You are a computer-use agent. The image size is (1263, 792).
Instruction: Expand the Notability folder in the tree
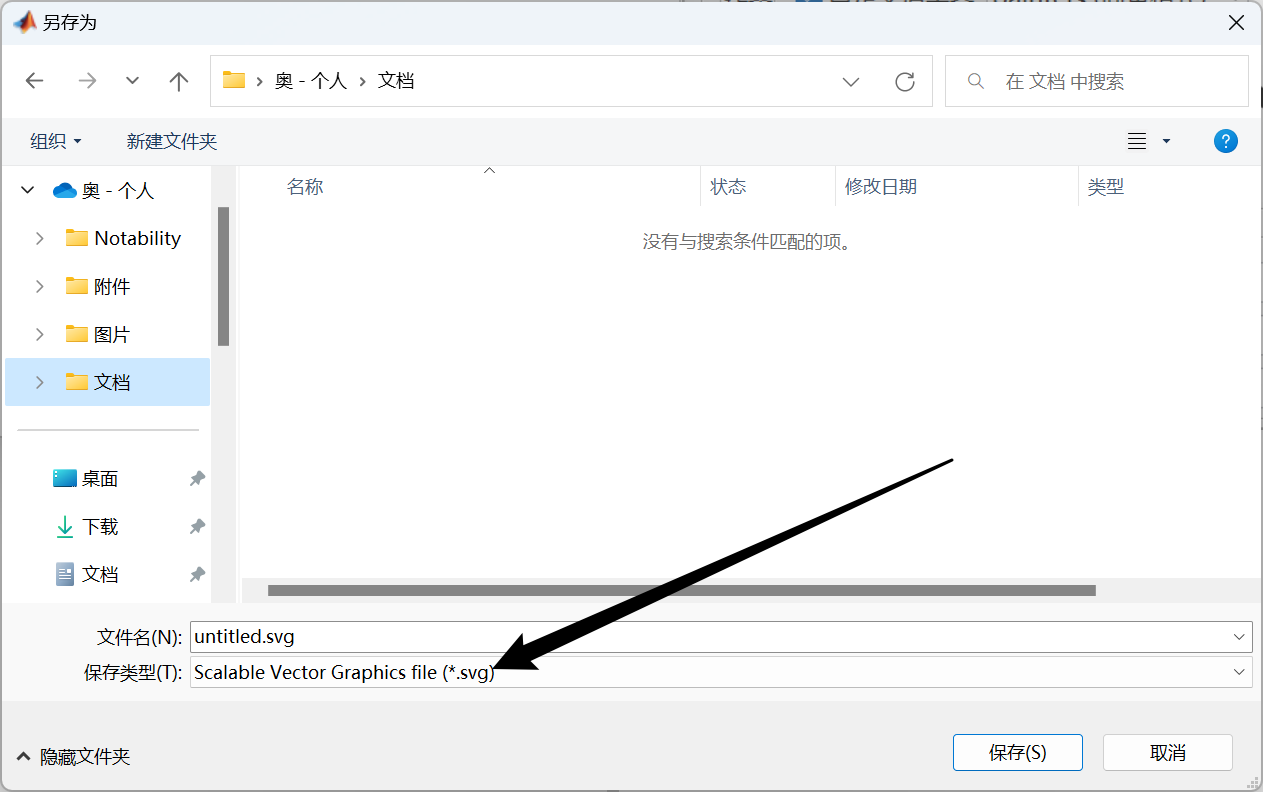pyautogui.click(x=40, y=238)
